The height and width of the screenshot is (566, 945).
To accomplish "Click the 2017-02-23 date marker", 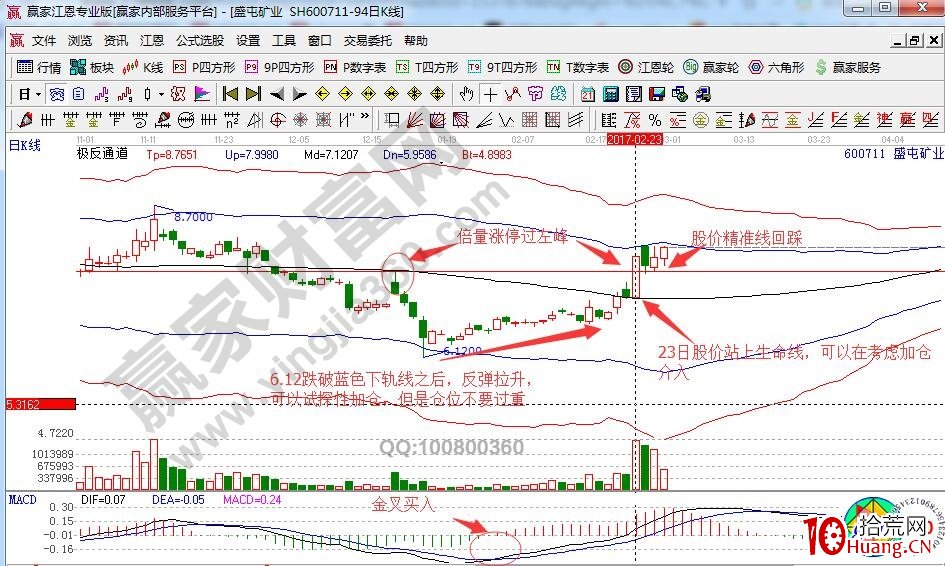I will pos(635,139).
